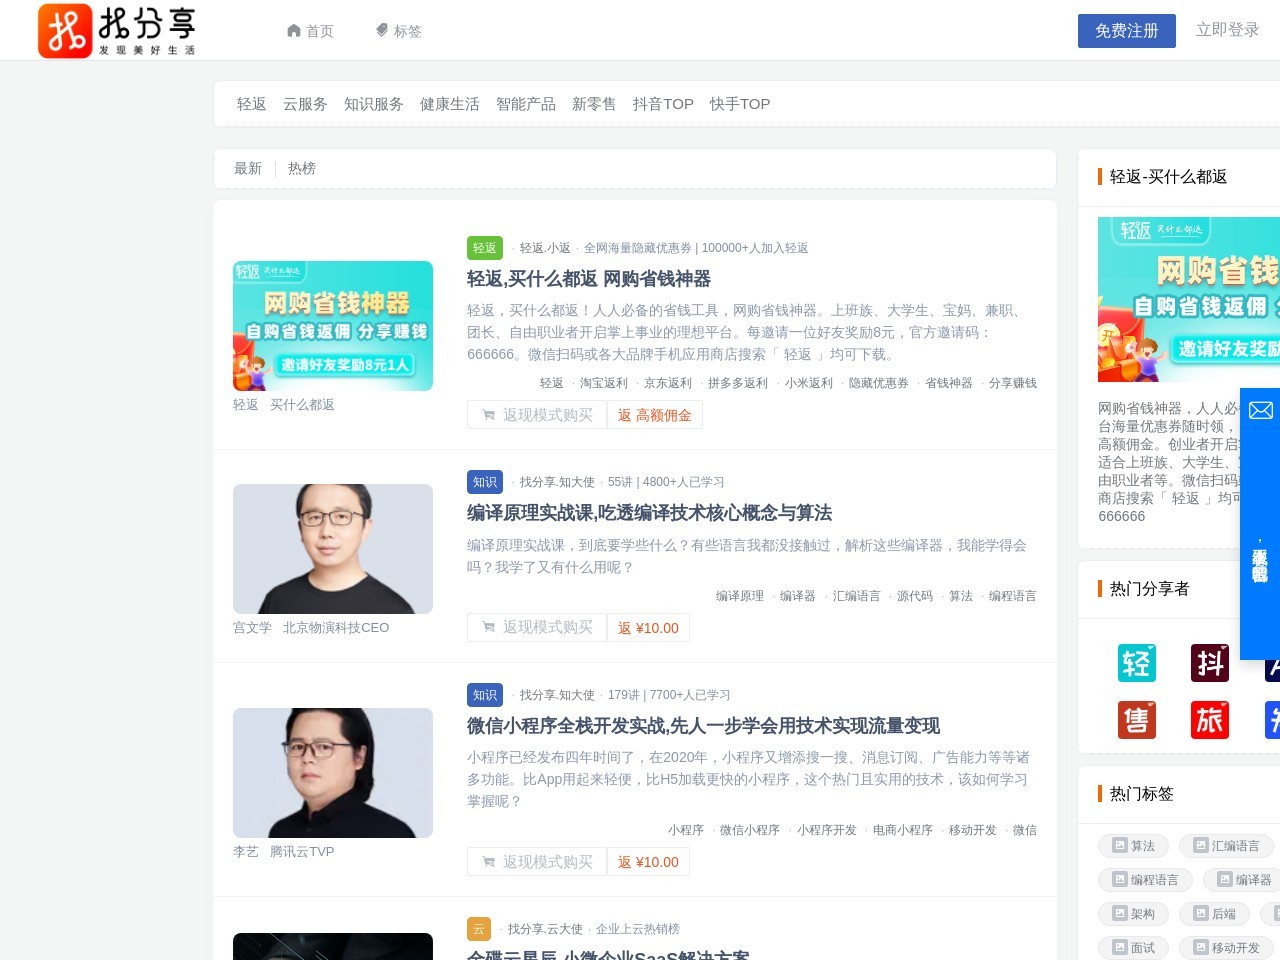Open the red 旅 sharer icon
This screenshot has width=1280, height=960.
point(1210,720)
